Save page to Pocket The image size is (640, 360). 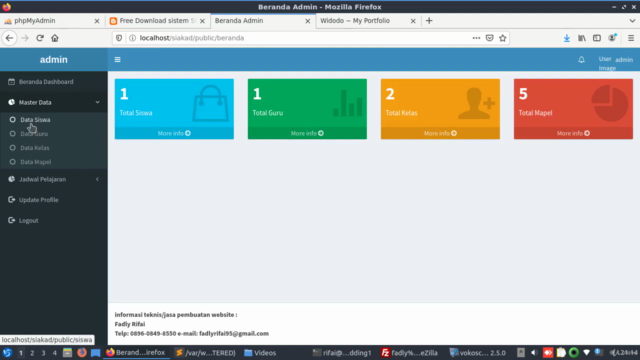pos(489,38)
